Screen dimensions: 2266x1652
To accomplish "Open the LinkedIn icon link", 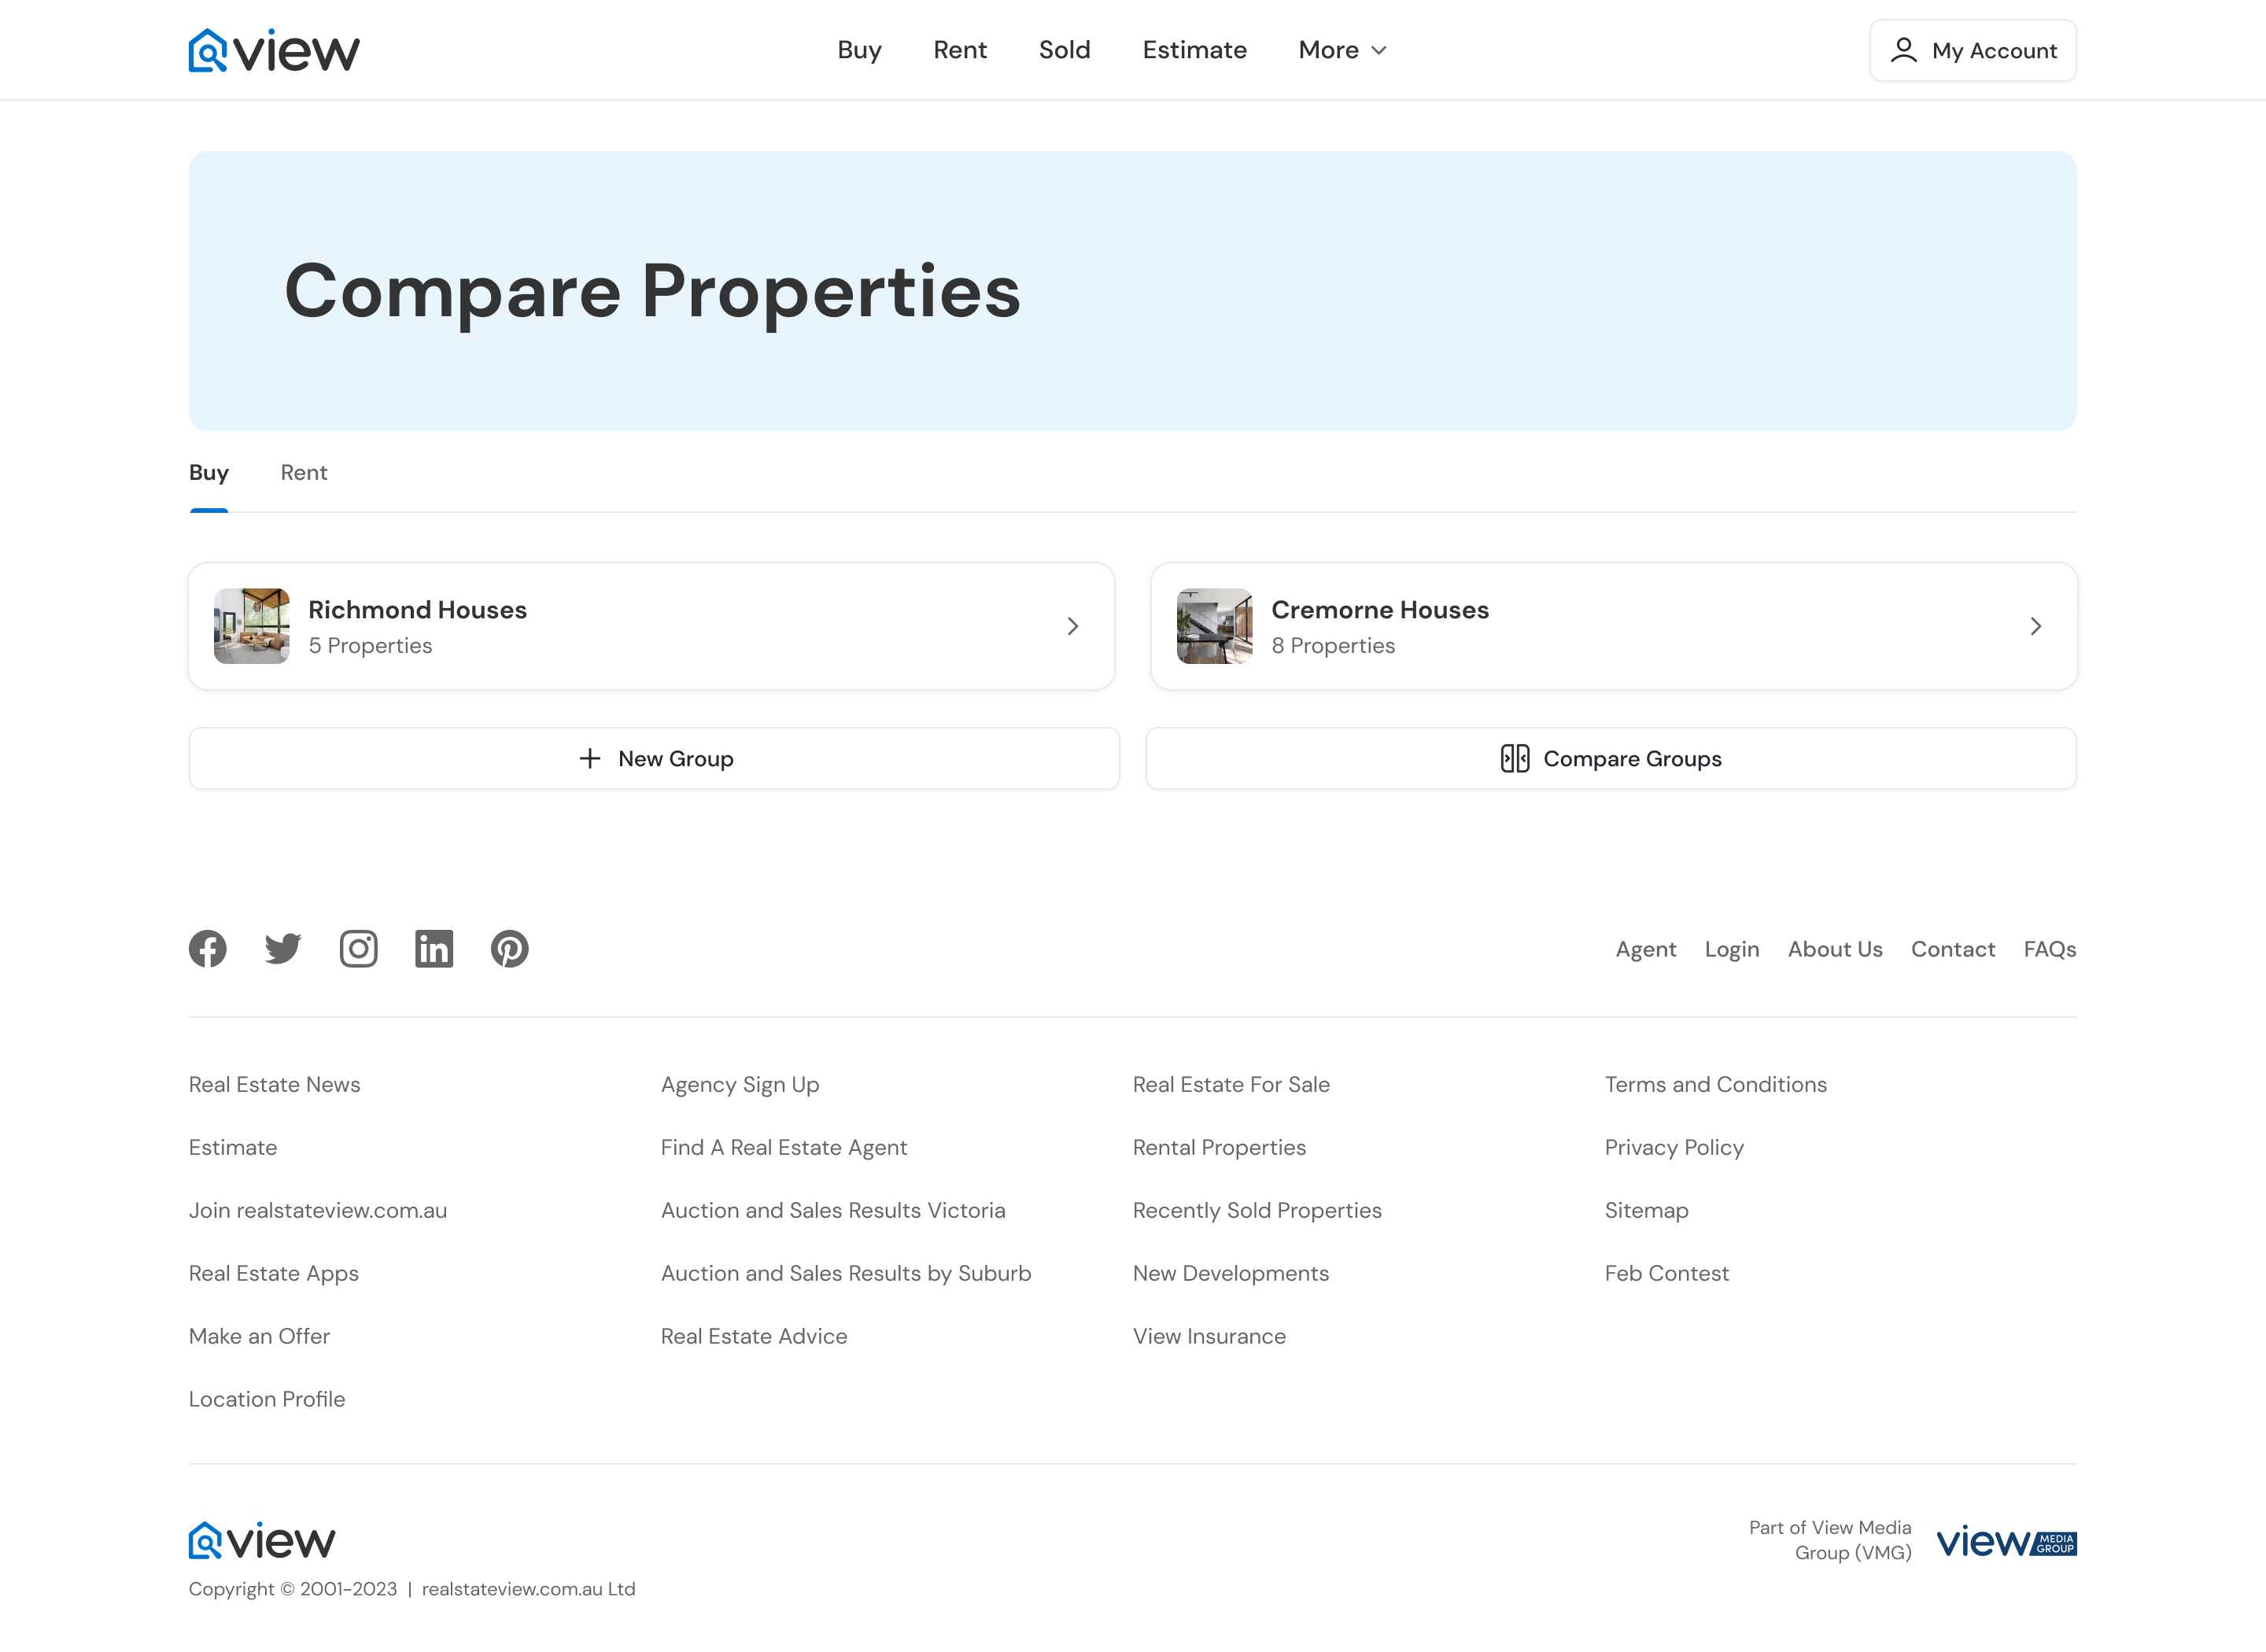I will pyautogui.click(x=434, y=948).
